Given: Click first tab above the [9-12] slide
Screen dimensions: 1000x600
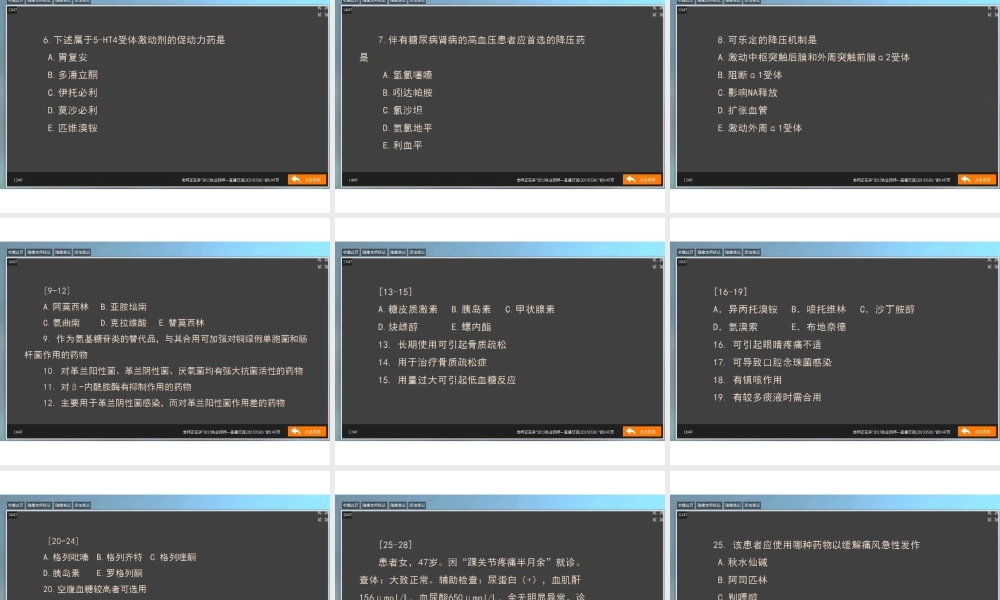Looking at the screenshot, I should 15,252.
